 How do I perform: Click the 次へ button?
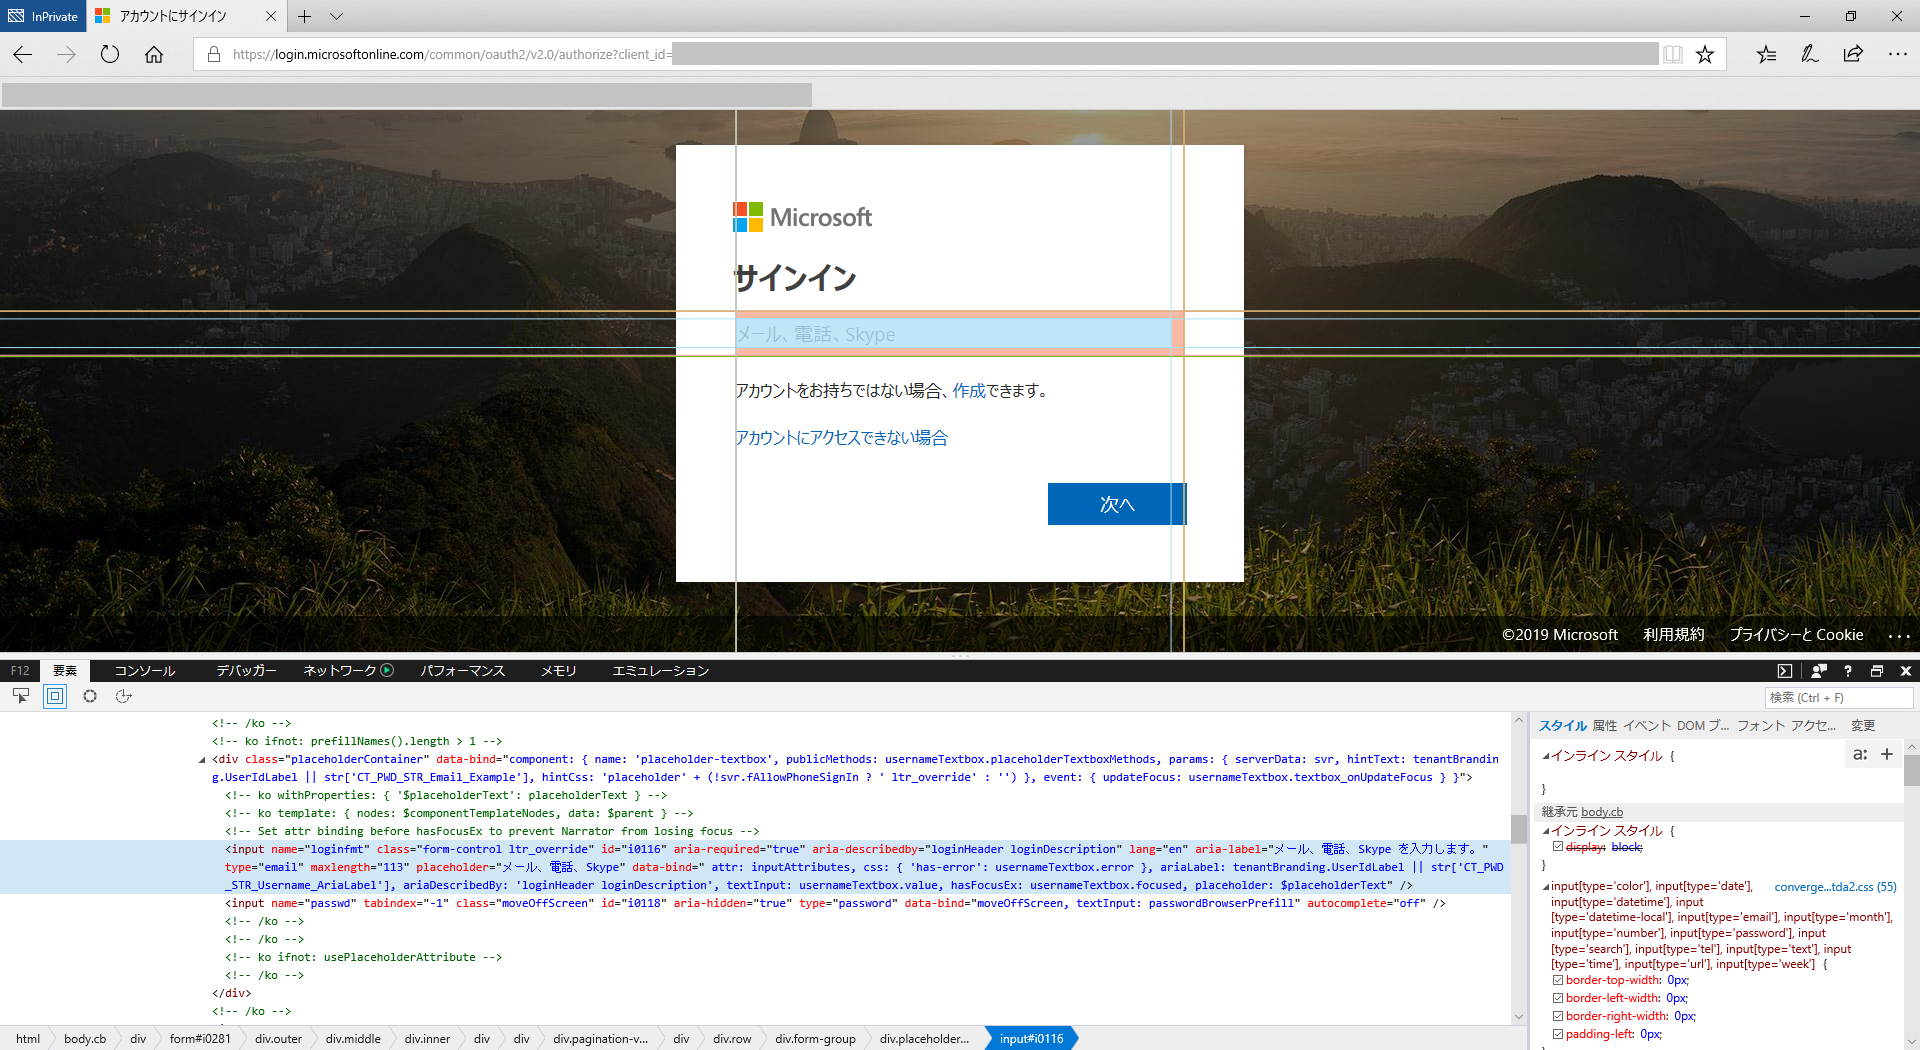click(1117, 504)
